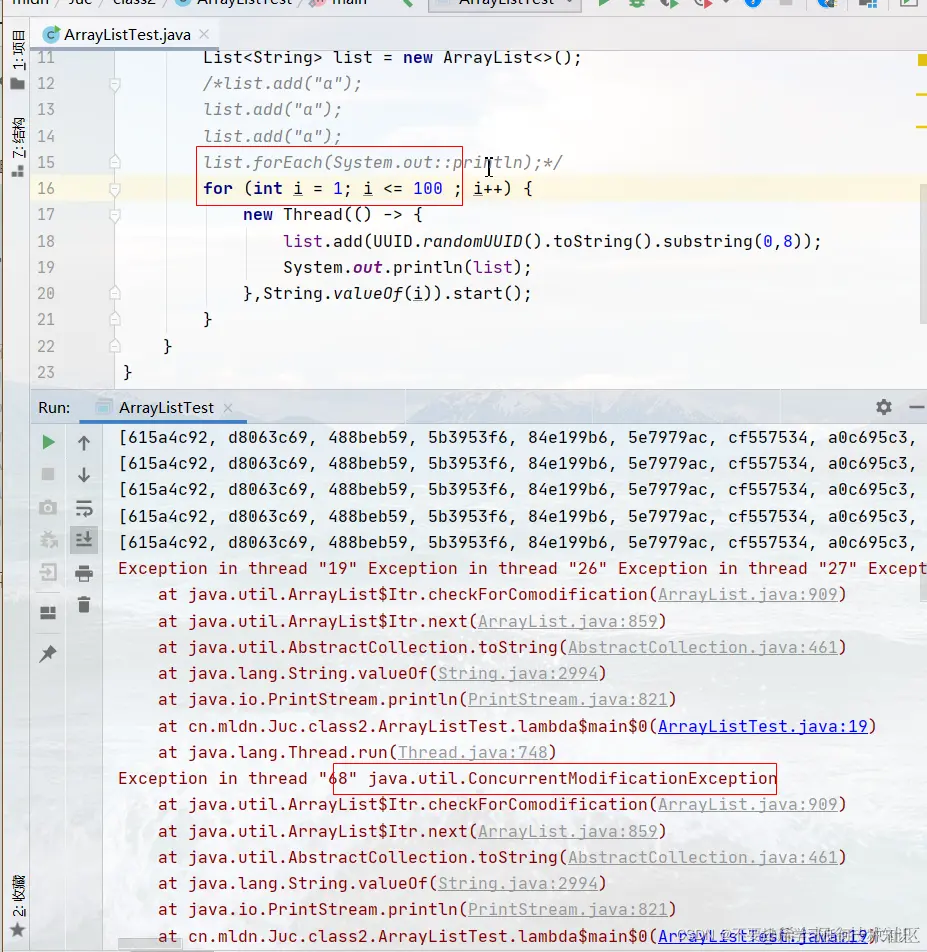Click "new ArrayList<>()" on line 11
The height and width of the screenshot is (952, 927).
click(487, 58)
